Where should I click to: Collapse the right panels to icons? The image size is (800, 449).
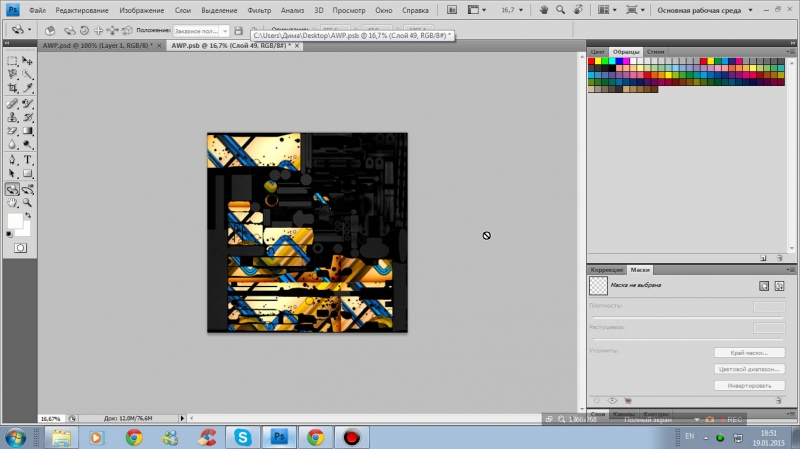coord(792,43)
